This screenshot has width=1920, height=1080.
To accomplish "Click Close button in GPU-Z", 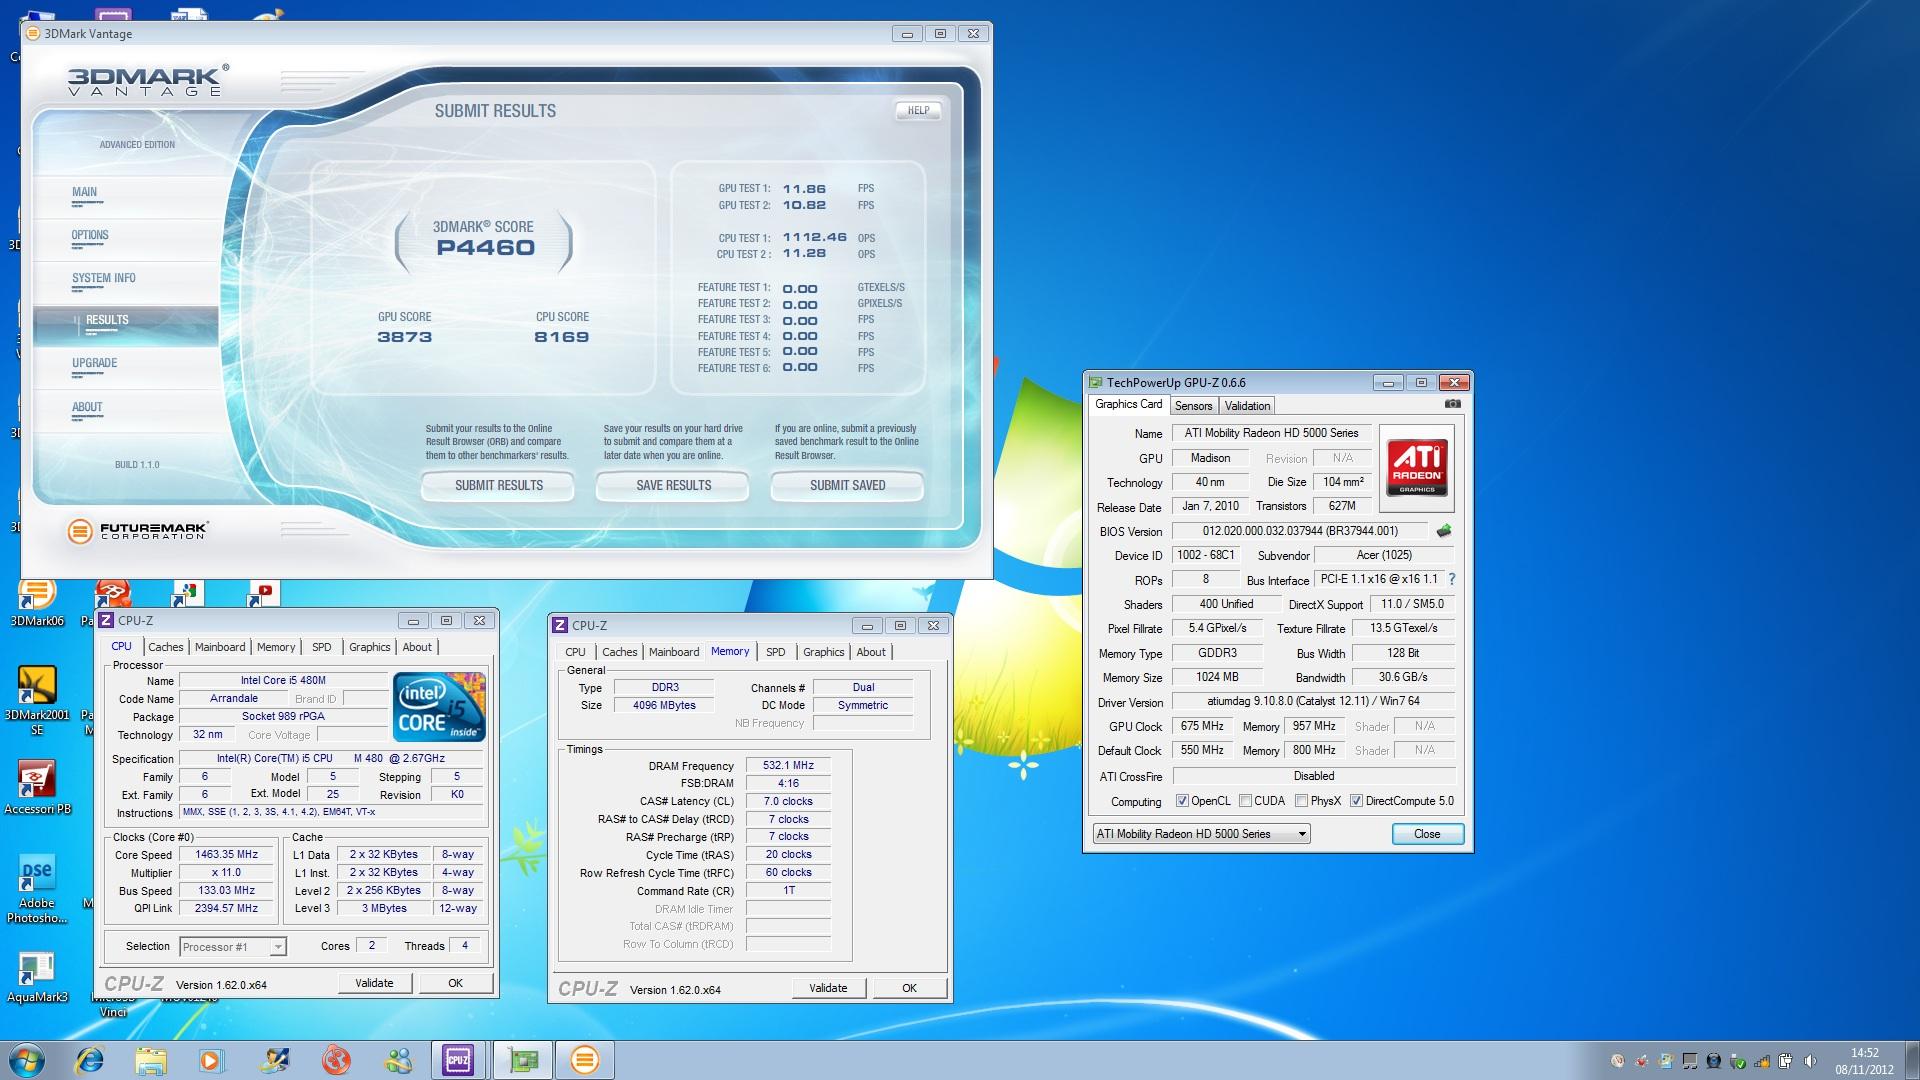I will click(x=1427, y=834).
